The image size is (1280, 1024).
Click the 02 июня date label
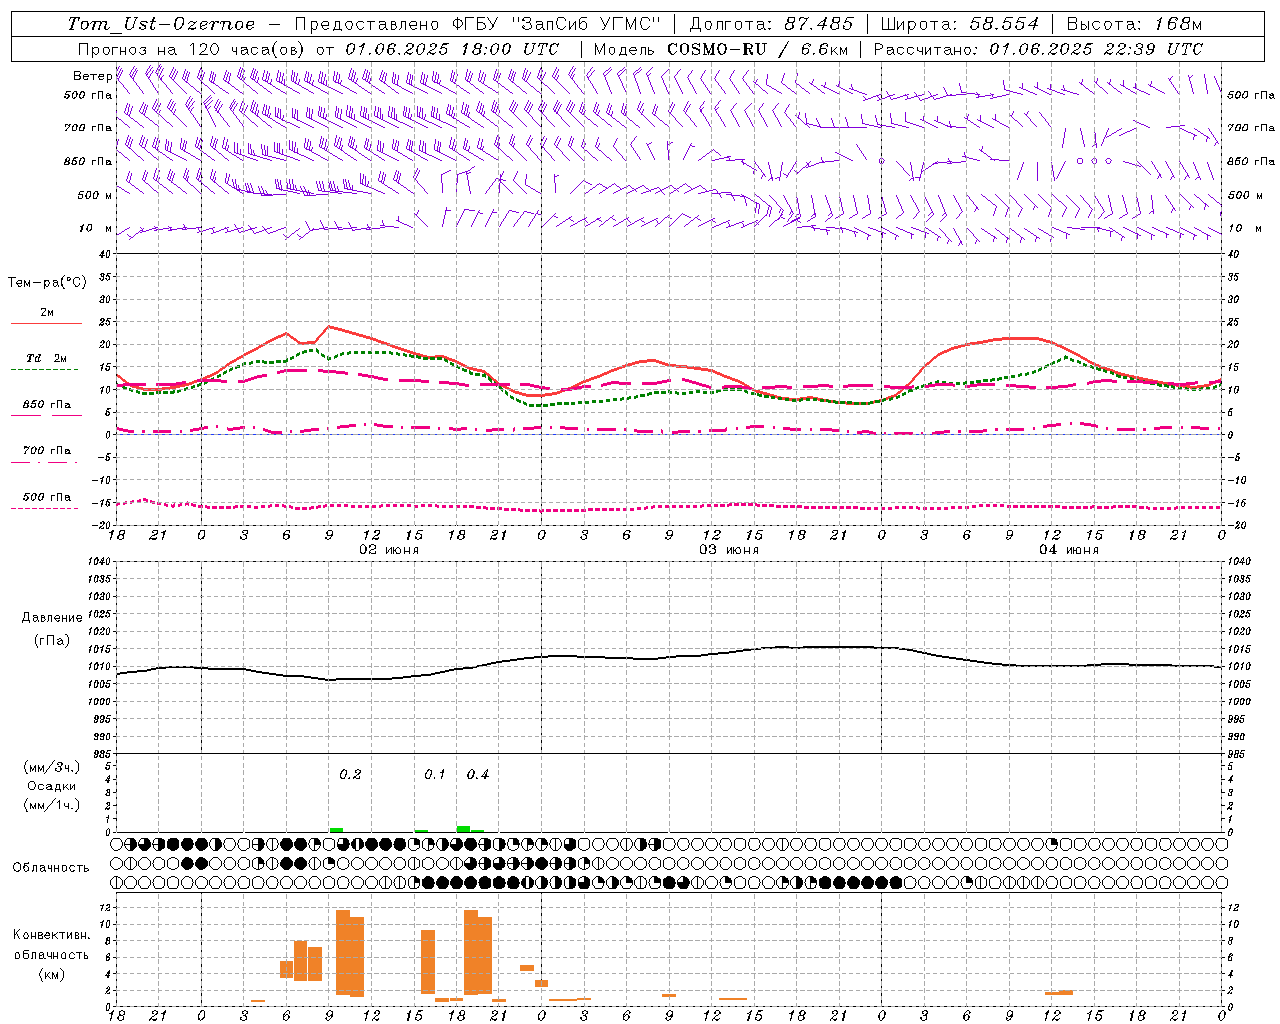[389, 550]
